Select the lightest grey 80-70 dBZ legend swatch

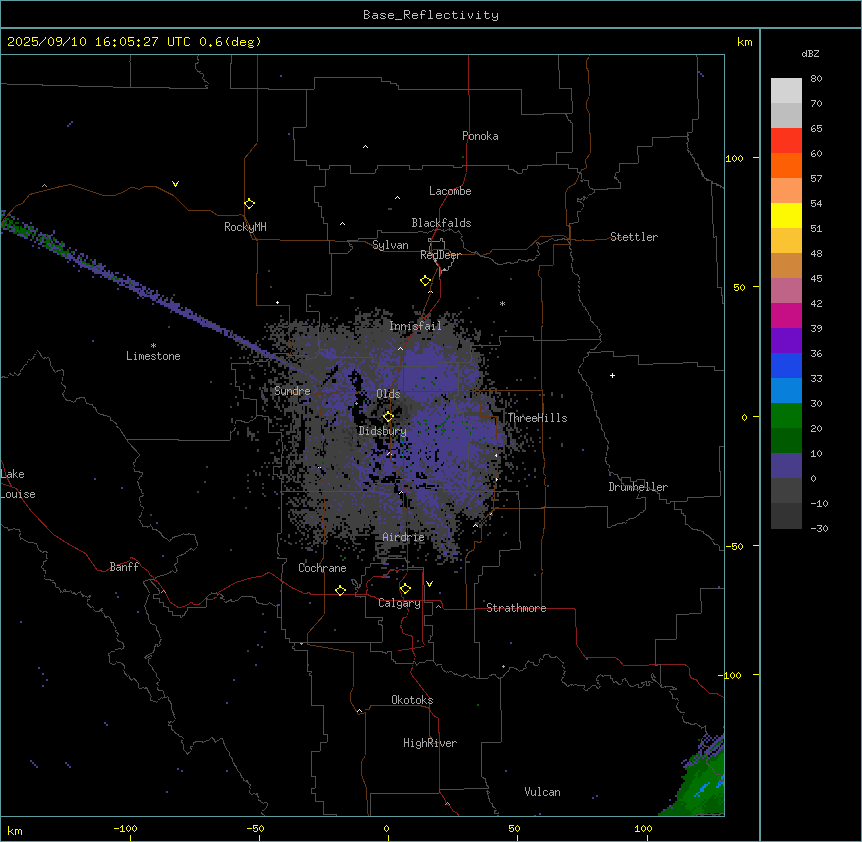[786, 91]
